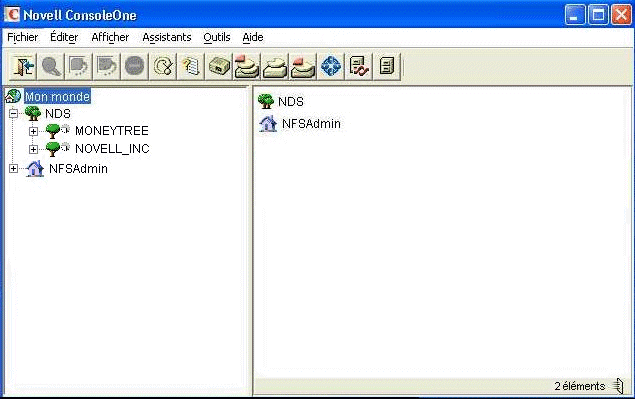635x399 pixels.
Task: Minimize the ConsoleOne window
Action: pyautogui.click(x=575, y=15)
